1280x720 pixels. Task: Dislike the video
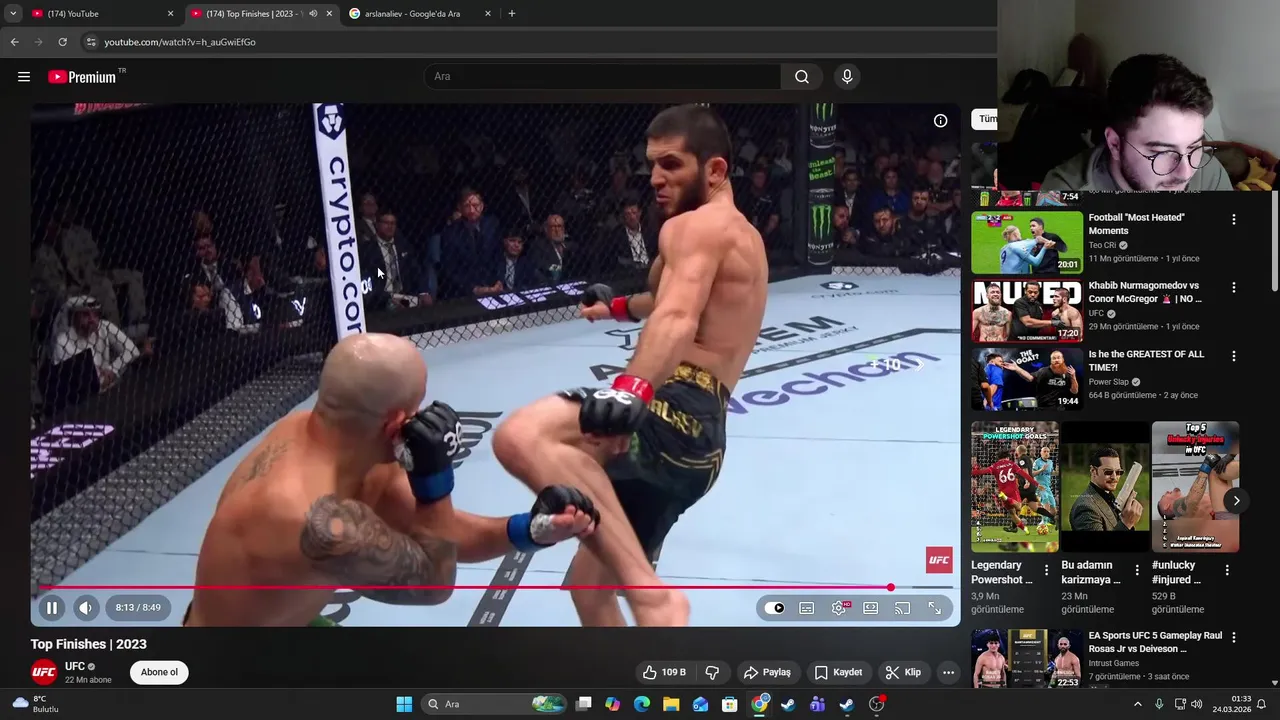pyautogui.click(x=713, y=672)
